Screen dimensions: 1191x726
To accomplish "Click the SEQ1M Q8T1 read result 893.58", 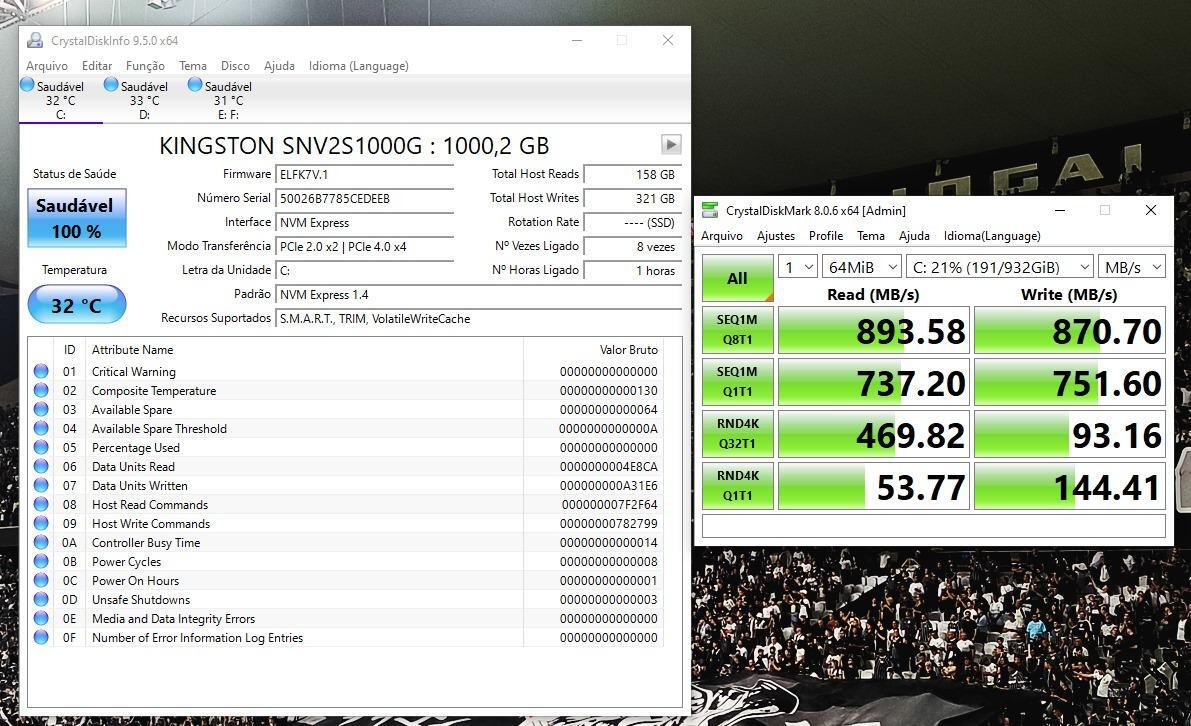I will point(874,330).
